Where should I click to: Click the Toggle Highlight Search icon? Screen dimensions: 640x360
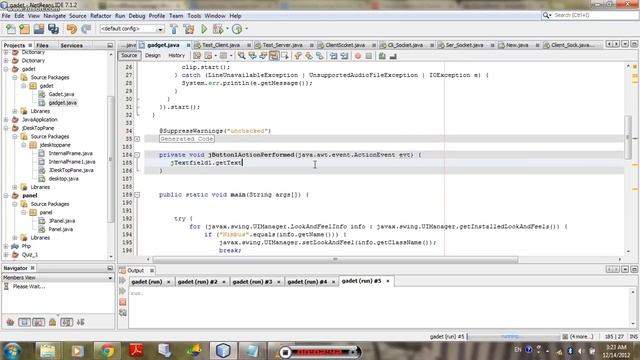tap(274, 56)
